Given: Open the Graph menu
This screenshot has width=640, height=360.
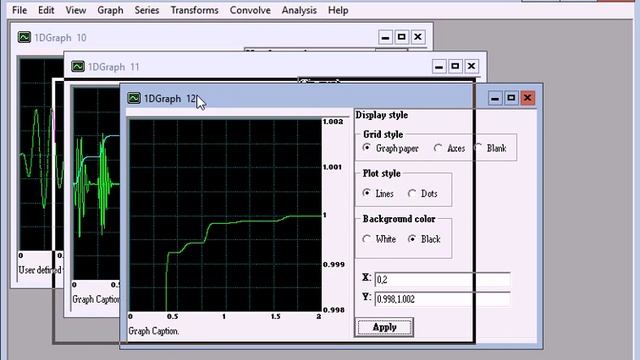Looking at the screenshot, I should click(110, 10).
